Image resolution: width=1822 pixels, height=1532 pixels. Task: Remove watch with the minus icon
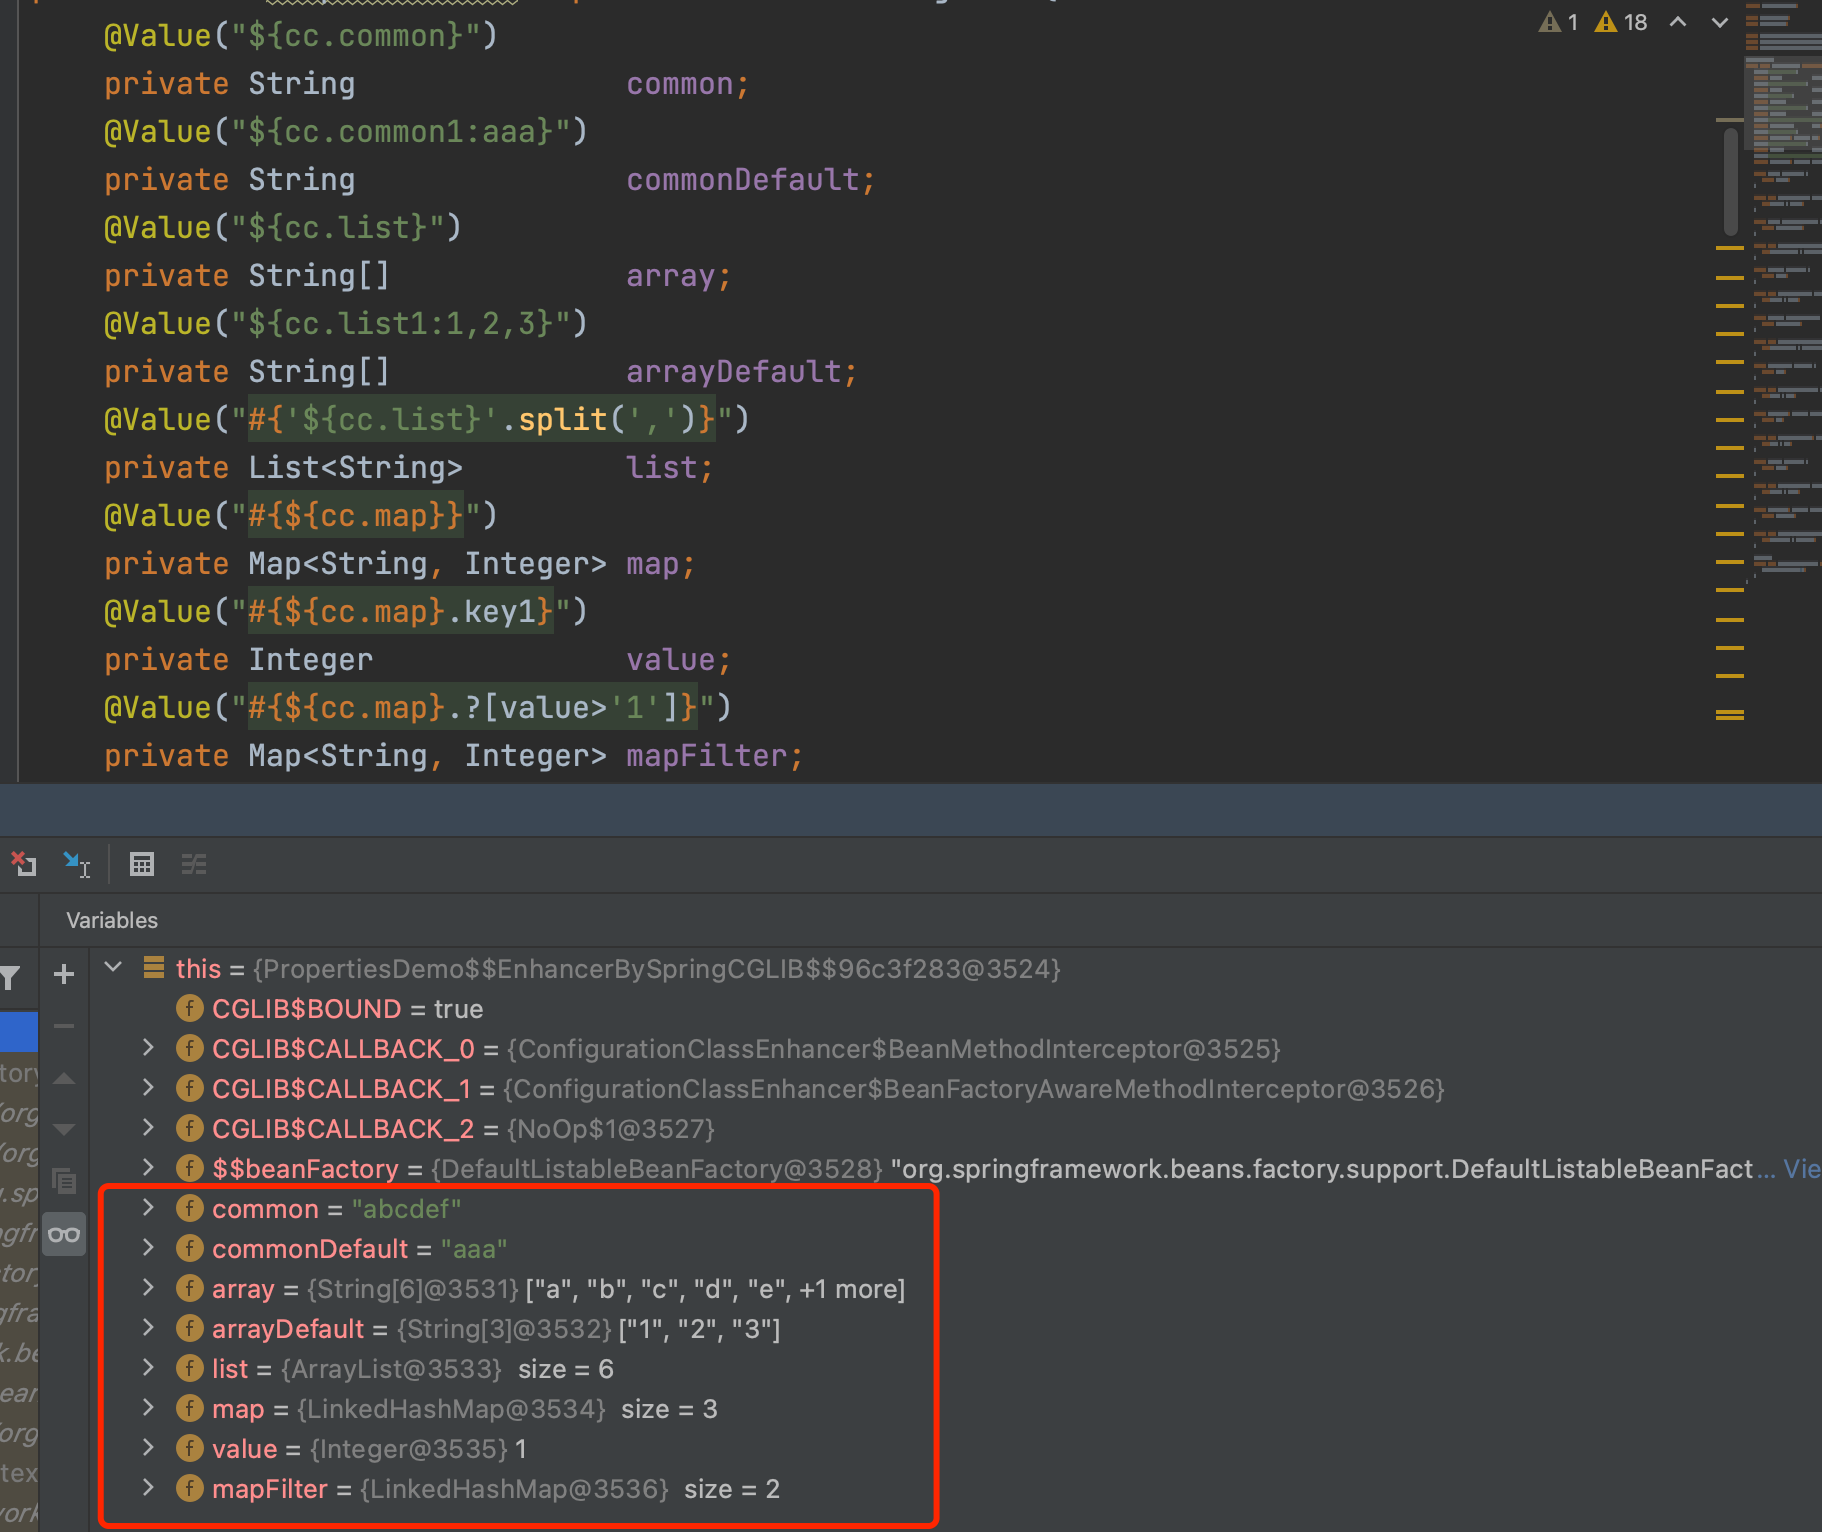pyautogui.click(x=64, y=1026)
